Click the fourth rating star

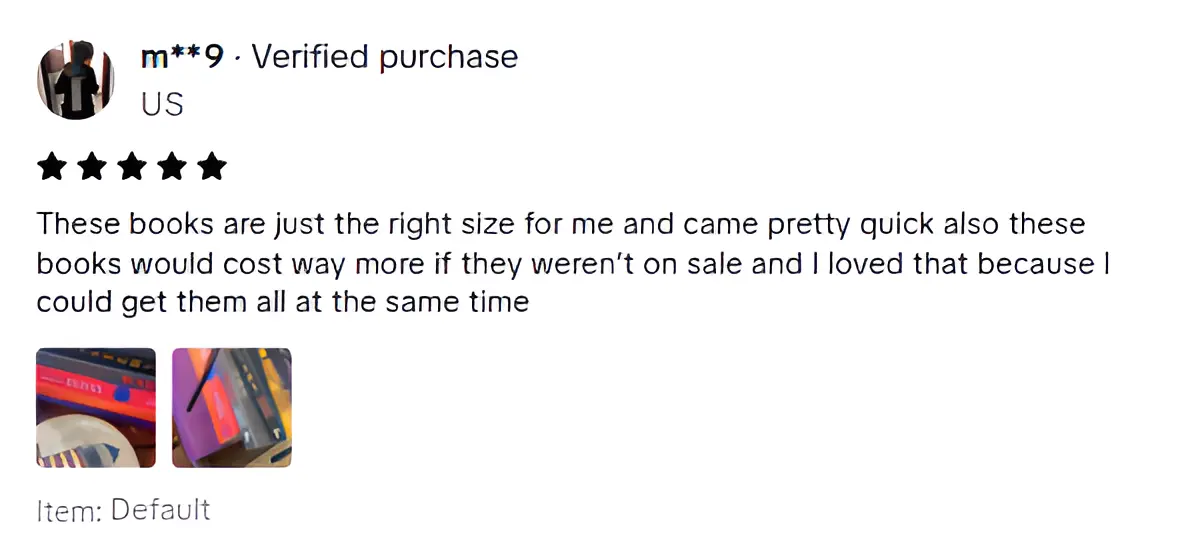[x=171, y=167]
